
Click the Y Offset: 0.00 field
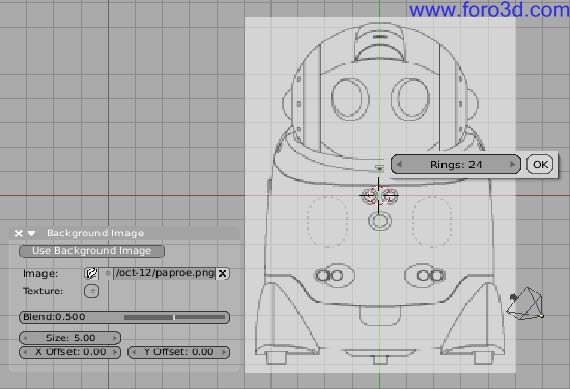point(179,352)
